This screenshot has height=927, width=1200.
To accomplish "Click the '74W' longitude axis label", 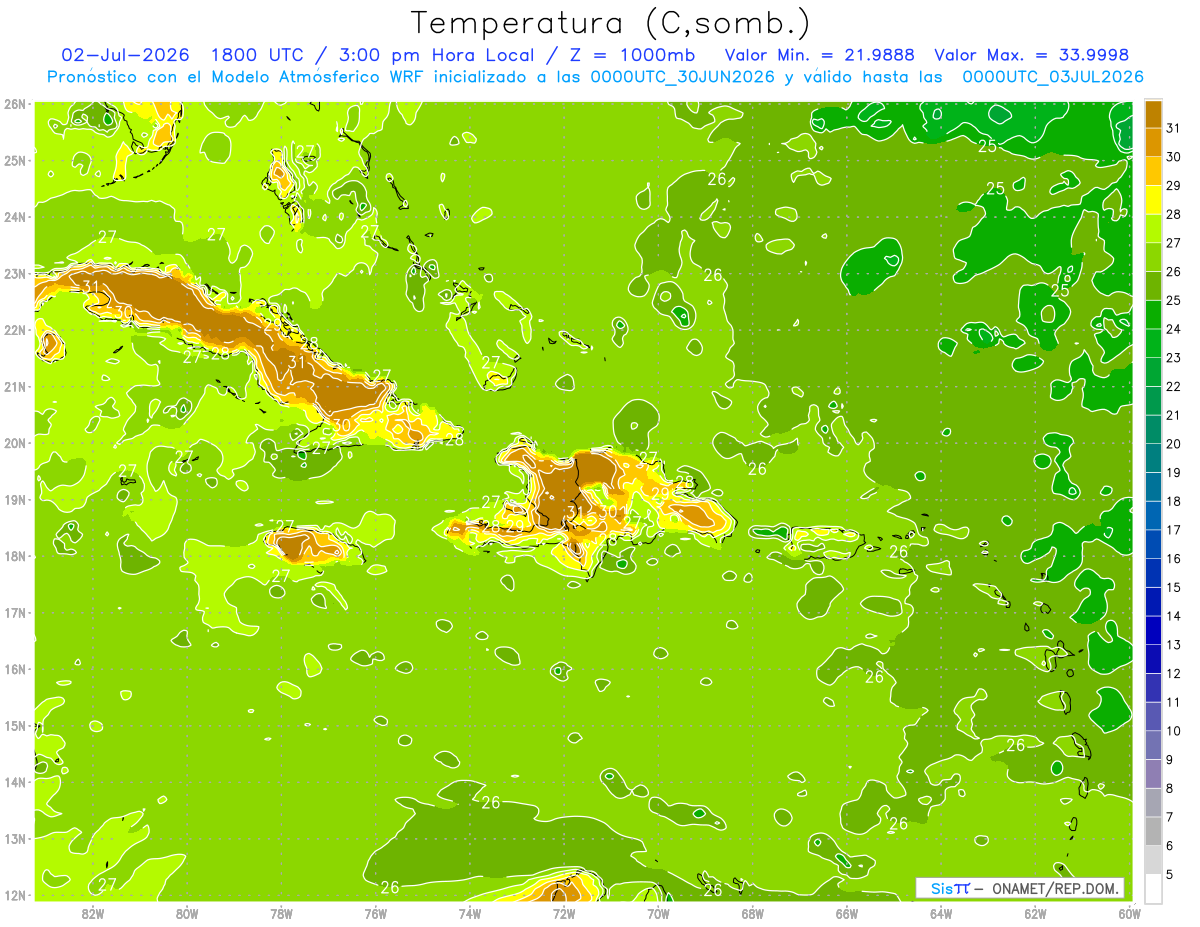I will coord(470,913).
